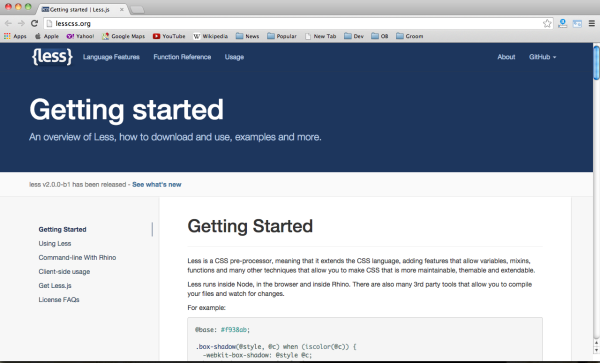This screenshot has width=600, height=363.
Task: Click the {less} logo
Action: click(52, 57)
